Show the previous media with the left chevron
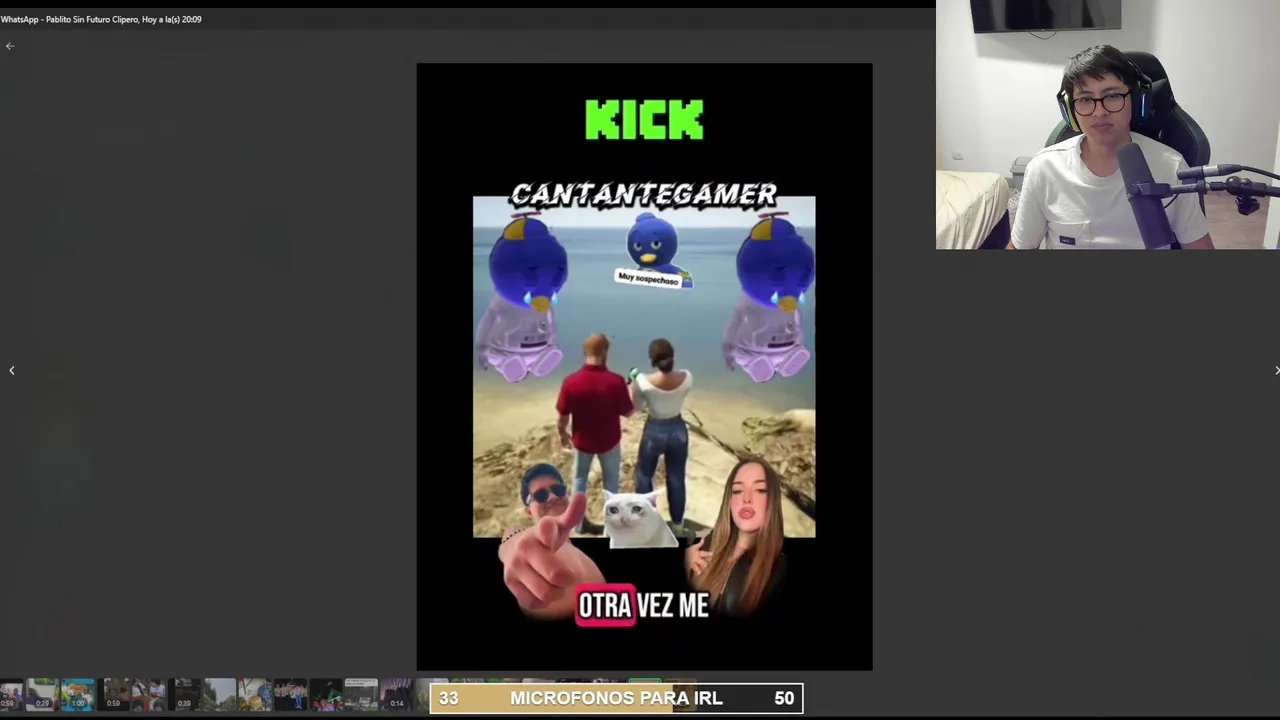Image resolution: width=1280 pixels, height=720 pixels. pyautogui.click(x=12, y=370)
